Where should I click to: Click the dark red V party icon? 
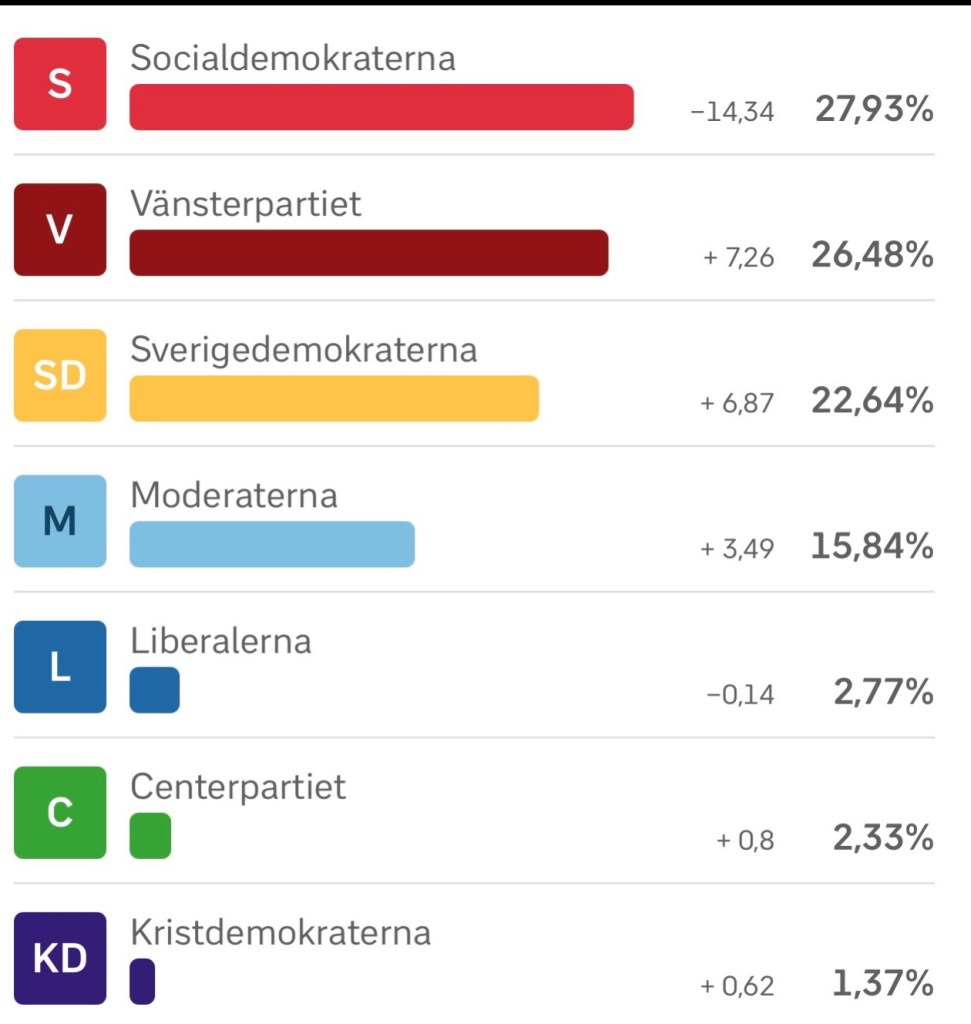(60, 230)
